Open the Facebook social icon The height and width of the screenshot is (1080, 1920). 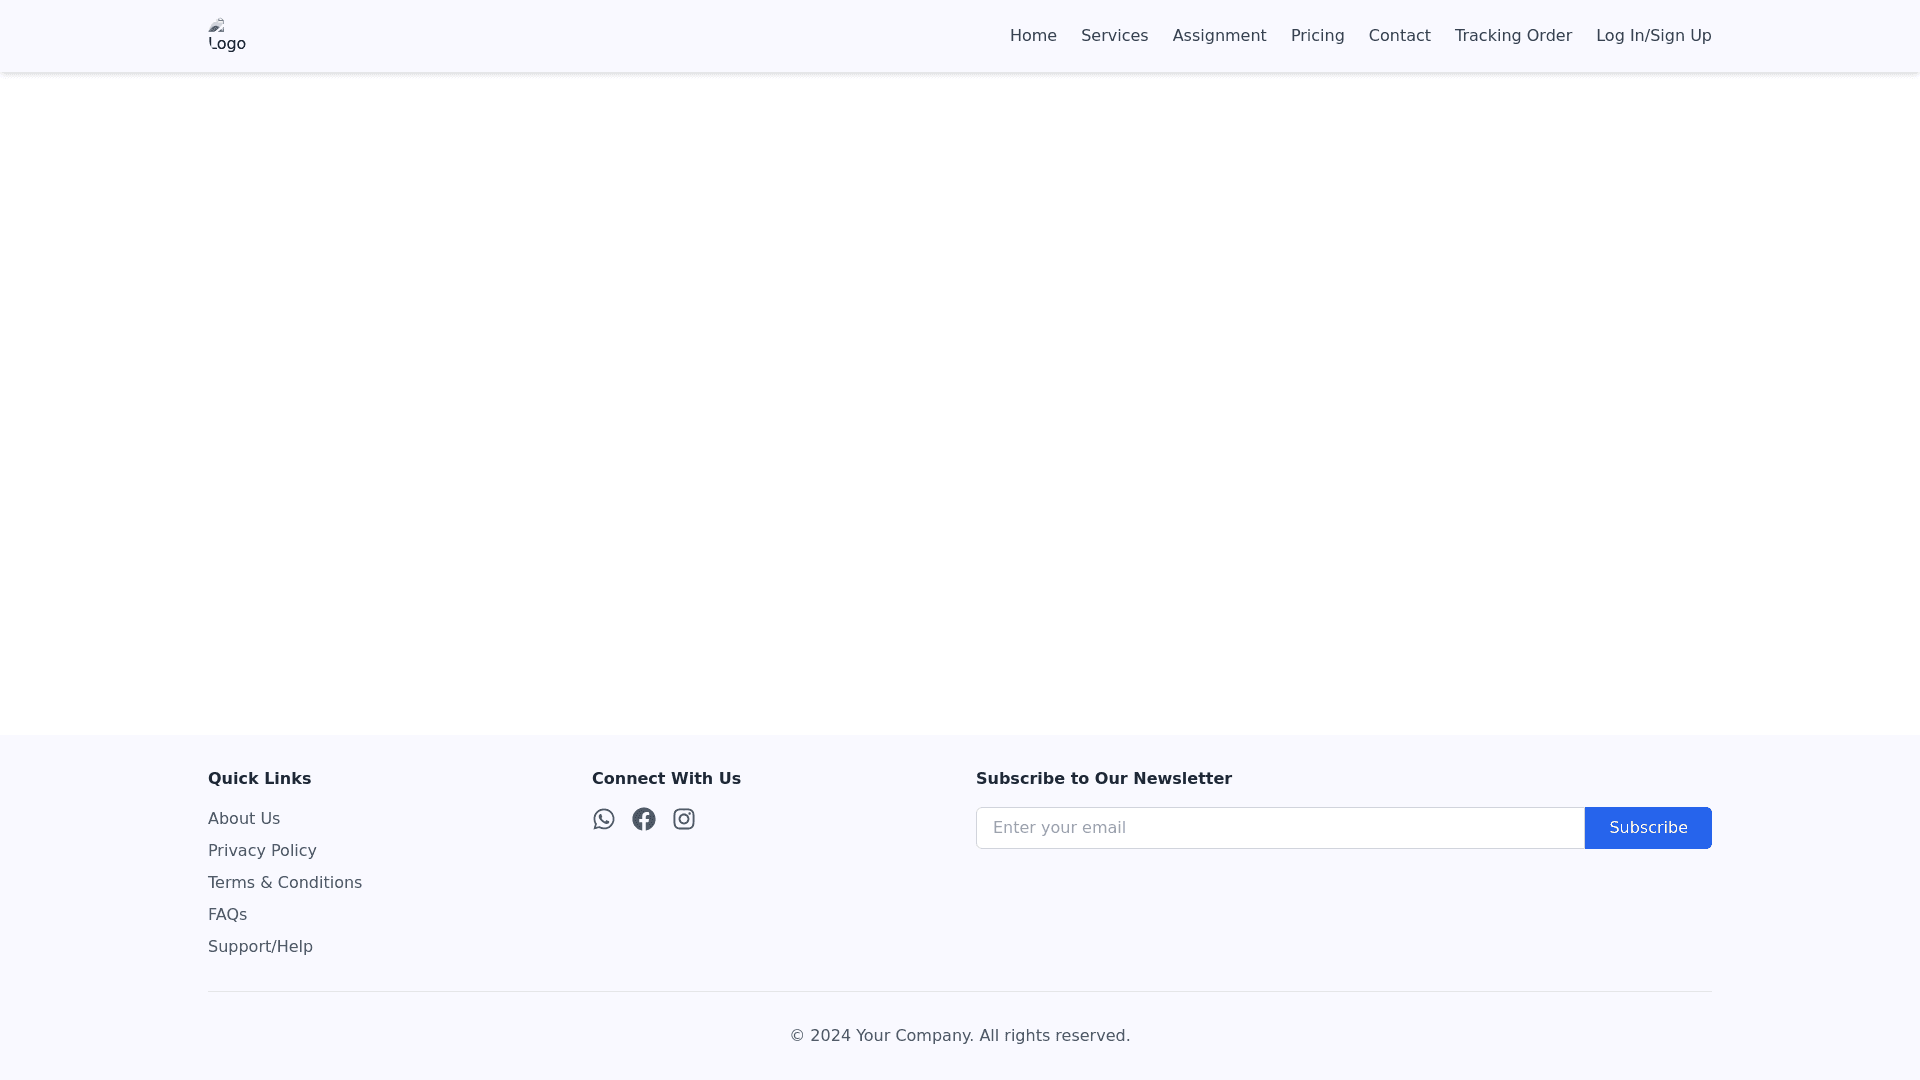pyautogui.click(x=644, y=819)
